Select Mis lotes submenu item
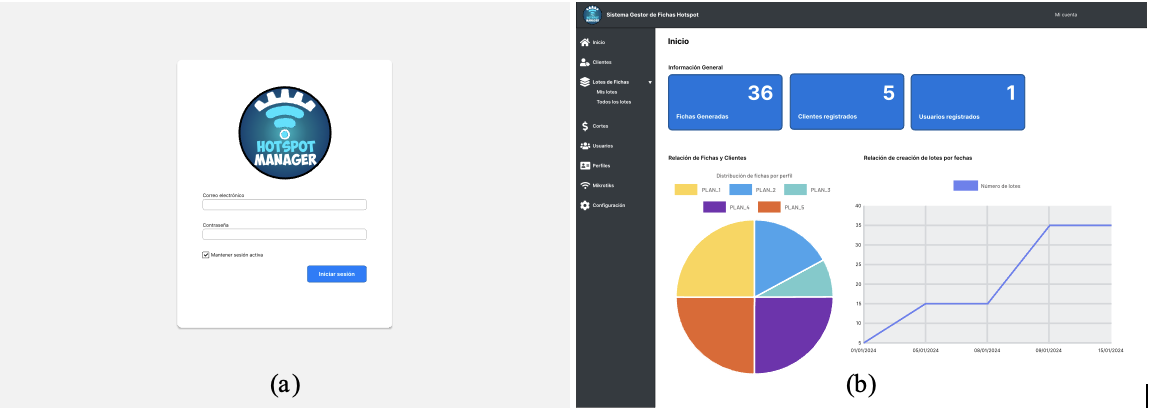The height and width of the screenshot is (412, 1150). click(x=607, y=92)
